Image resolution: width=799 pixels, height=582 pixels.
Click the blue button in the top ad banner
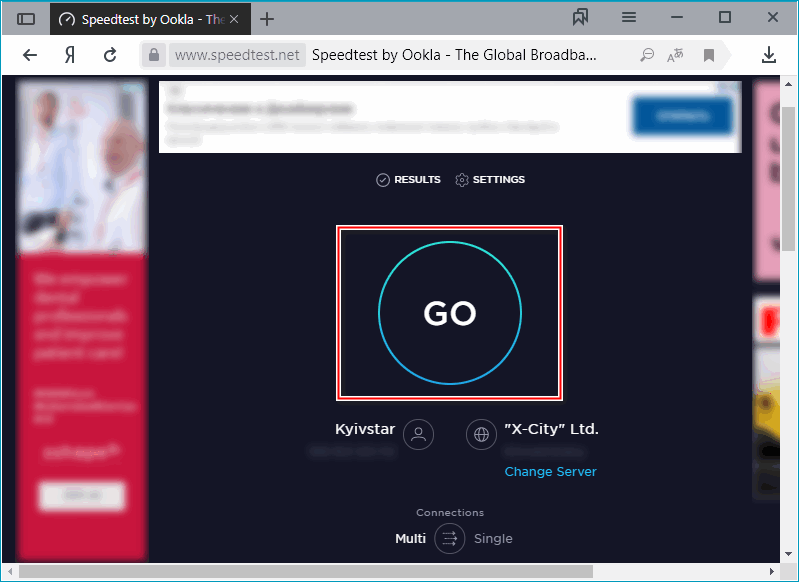point(683,116)
